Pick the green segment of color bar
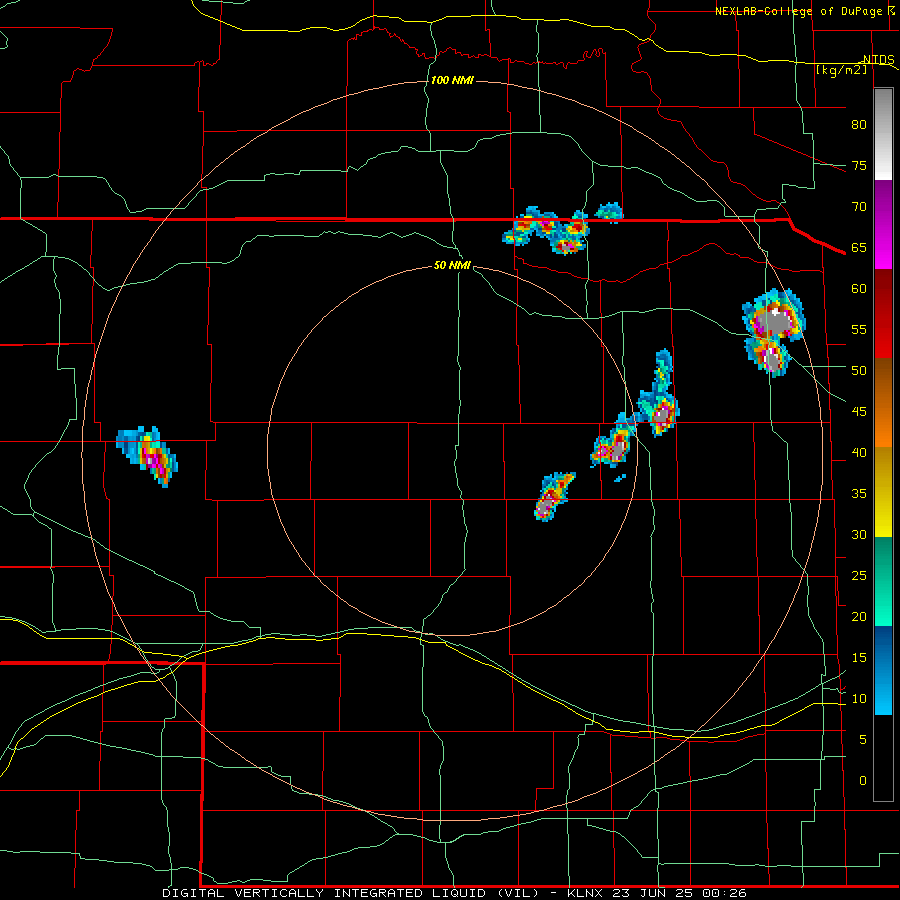Image resolution: width=900 pixels, height=900 pixels. point(883,581)
